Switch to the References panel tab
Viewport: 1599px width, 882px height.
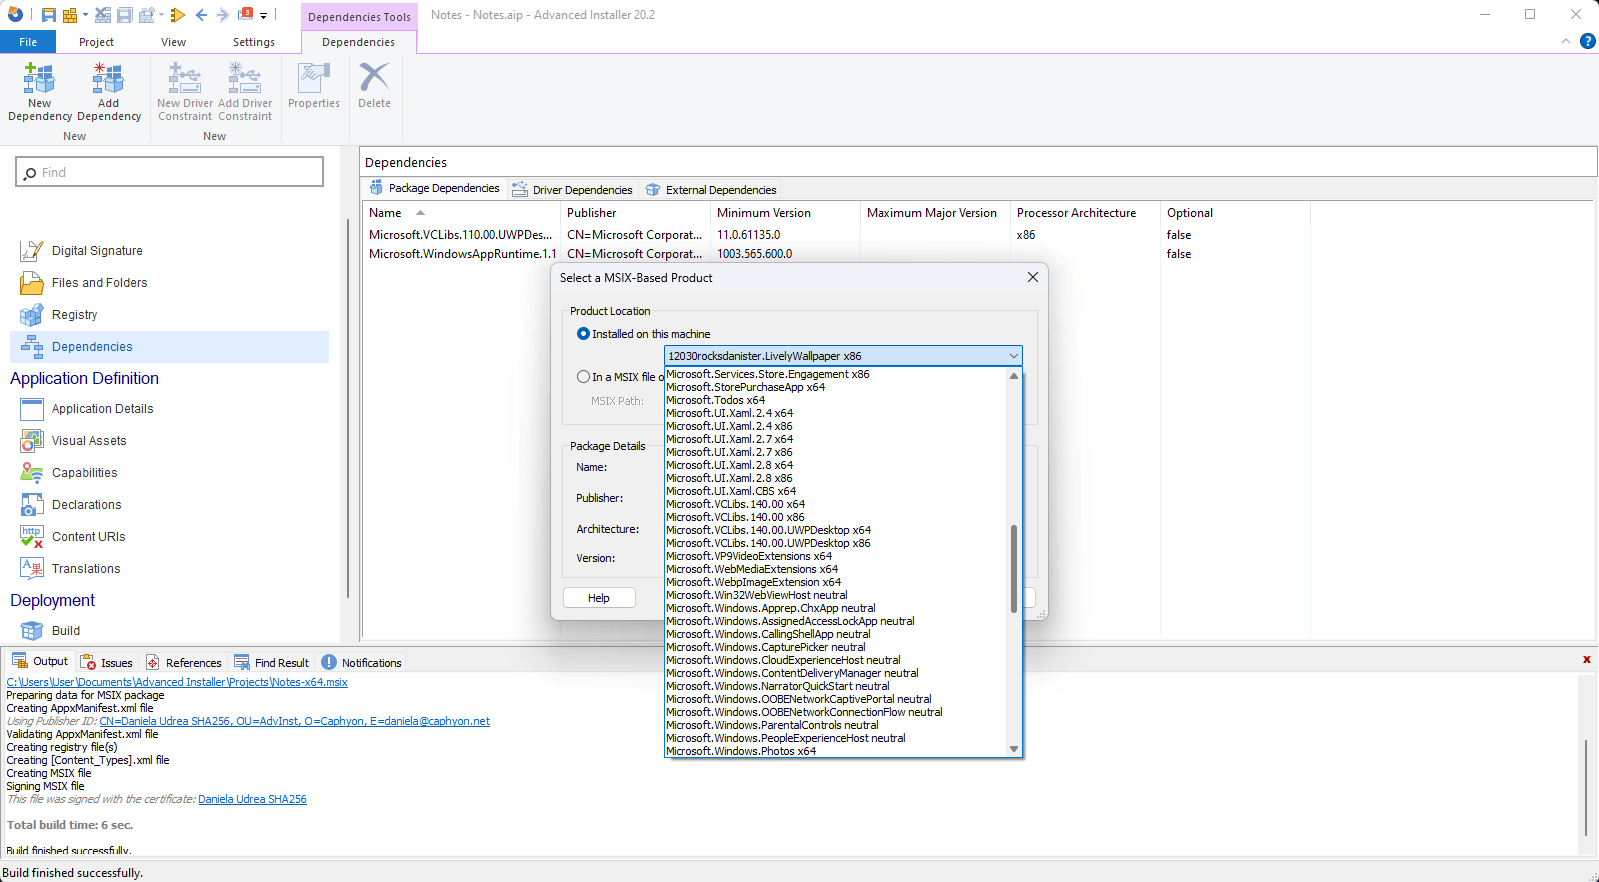183,662
